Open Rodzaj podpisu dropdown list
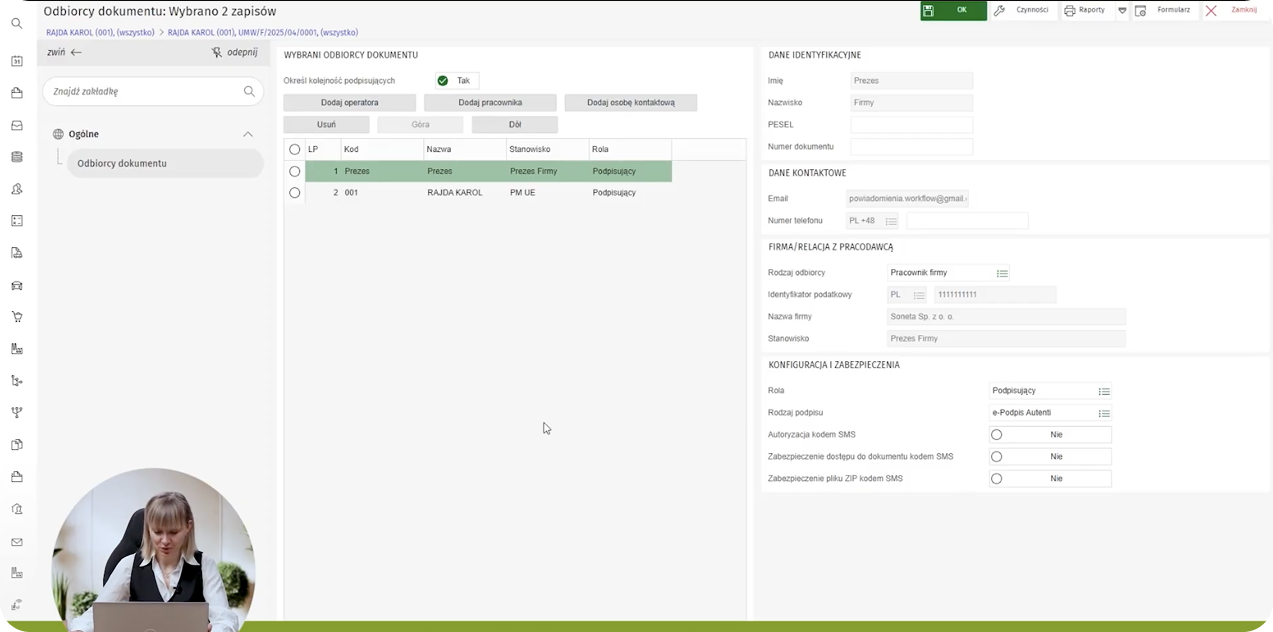The width and height of the screenshot is (1273, 632). [x=1104, y=413]
